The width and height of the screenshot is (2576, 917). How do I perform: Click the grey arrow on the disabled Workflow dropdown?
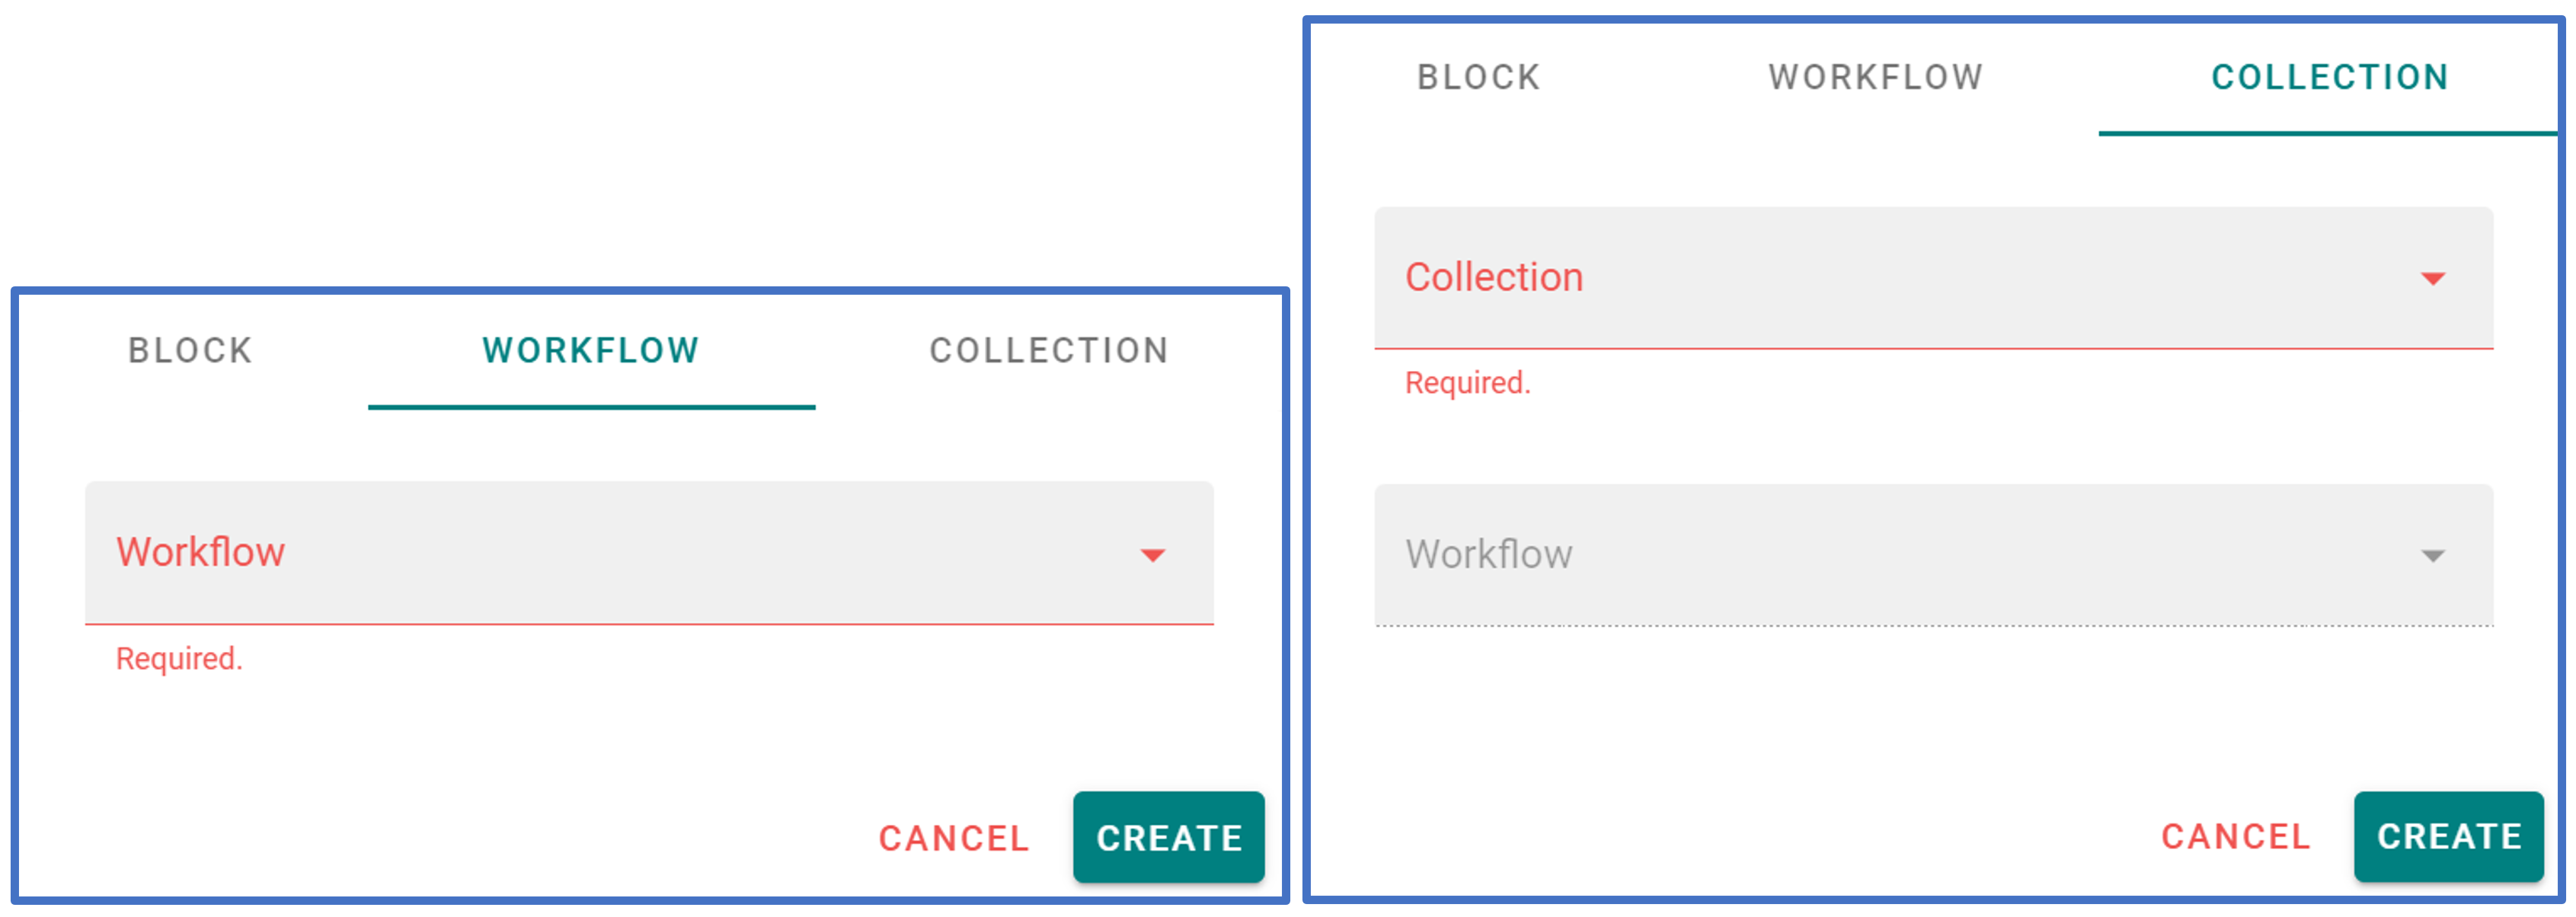tap(2432, 556)
